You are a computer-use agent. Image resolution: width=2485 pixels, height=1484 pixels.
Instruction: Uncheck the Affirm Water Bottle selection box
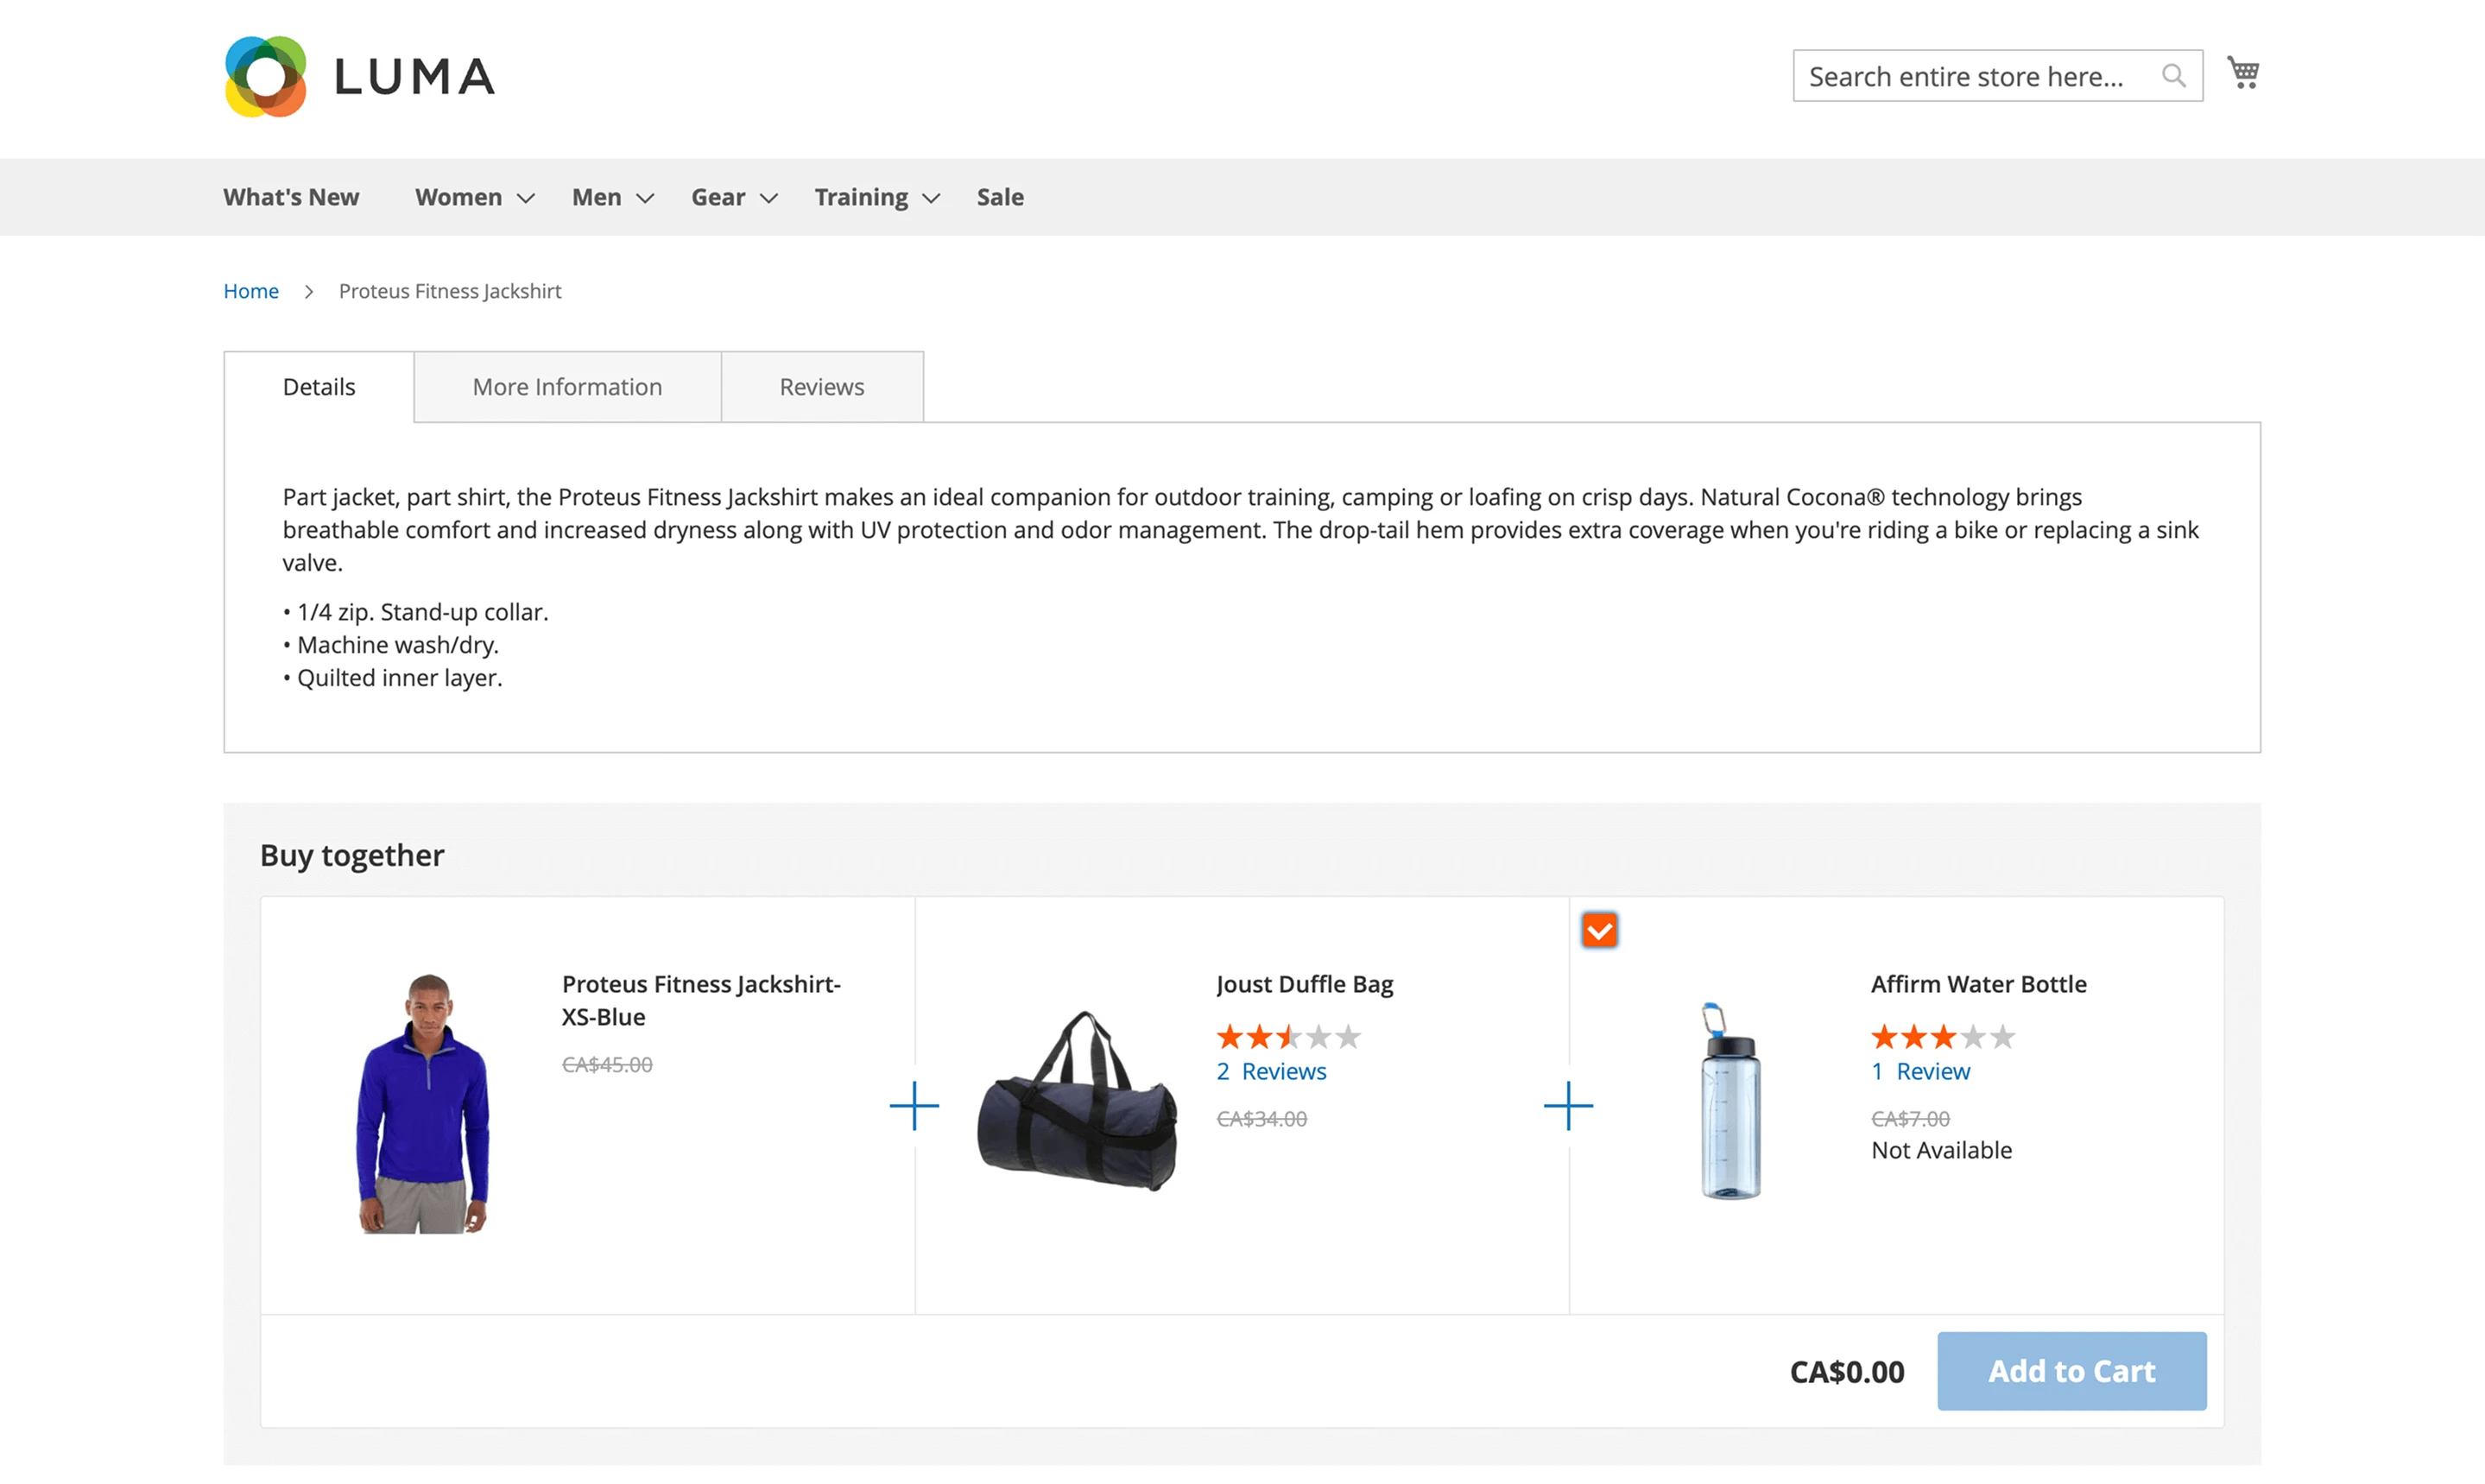[1600, 929]
